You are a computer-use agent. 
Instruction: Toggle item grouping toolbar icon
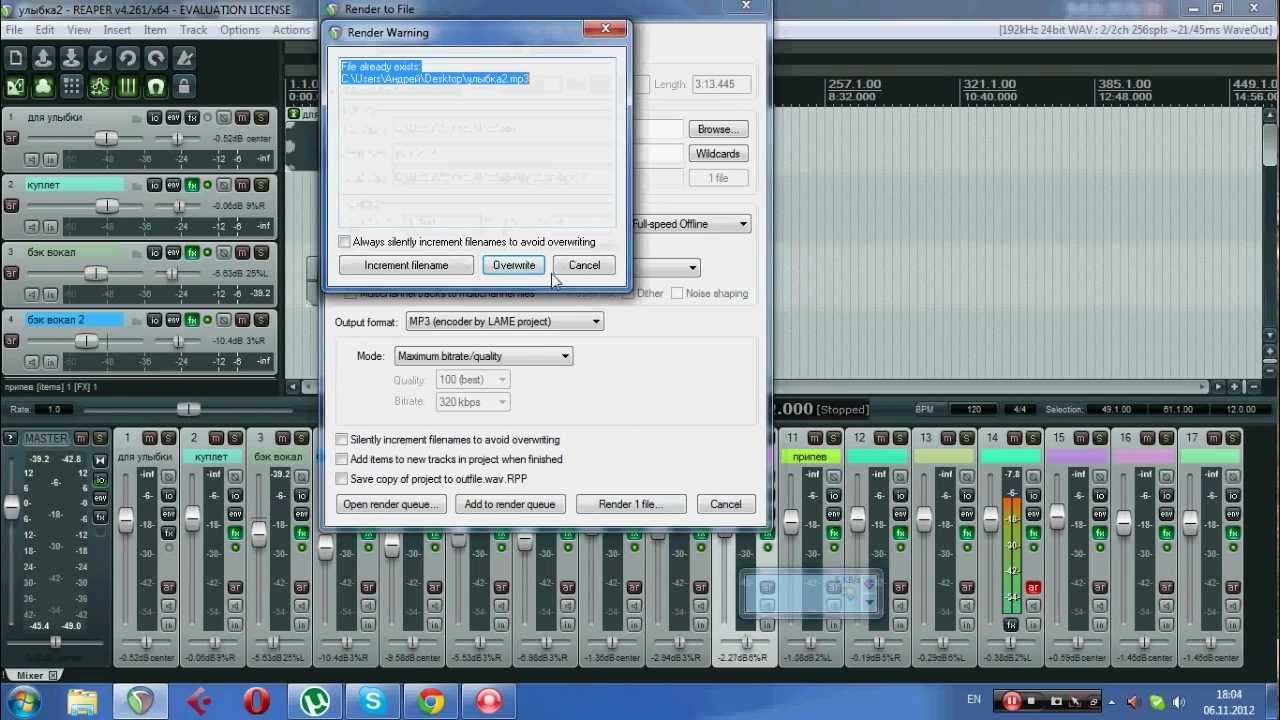point(44,87)
